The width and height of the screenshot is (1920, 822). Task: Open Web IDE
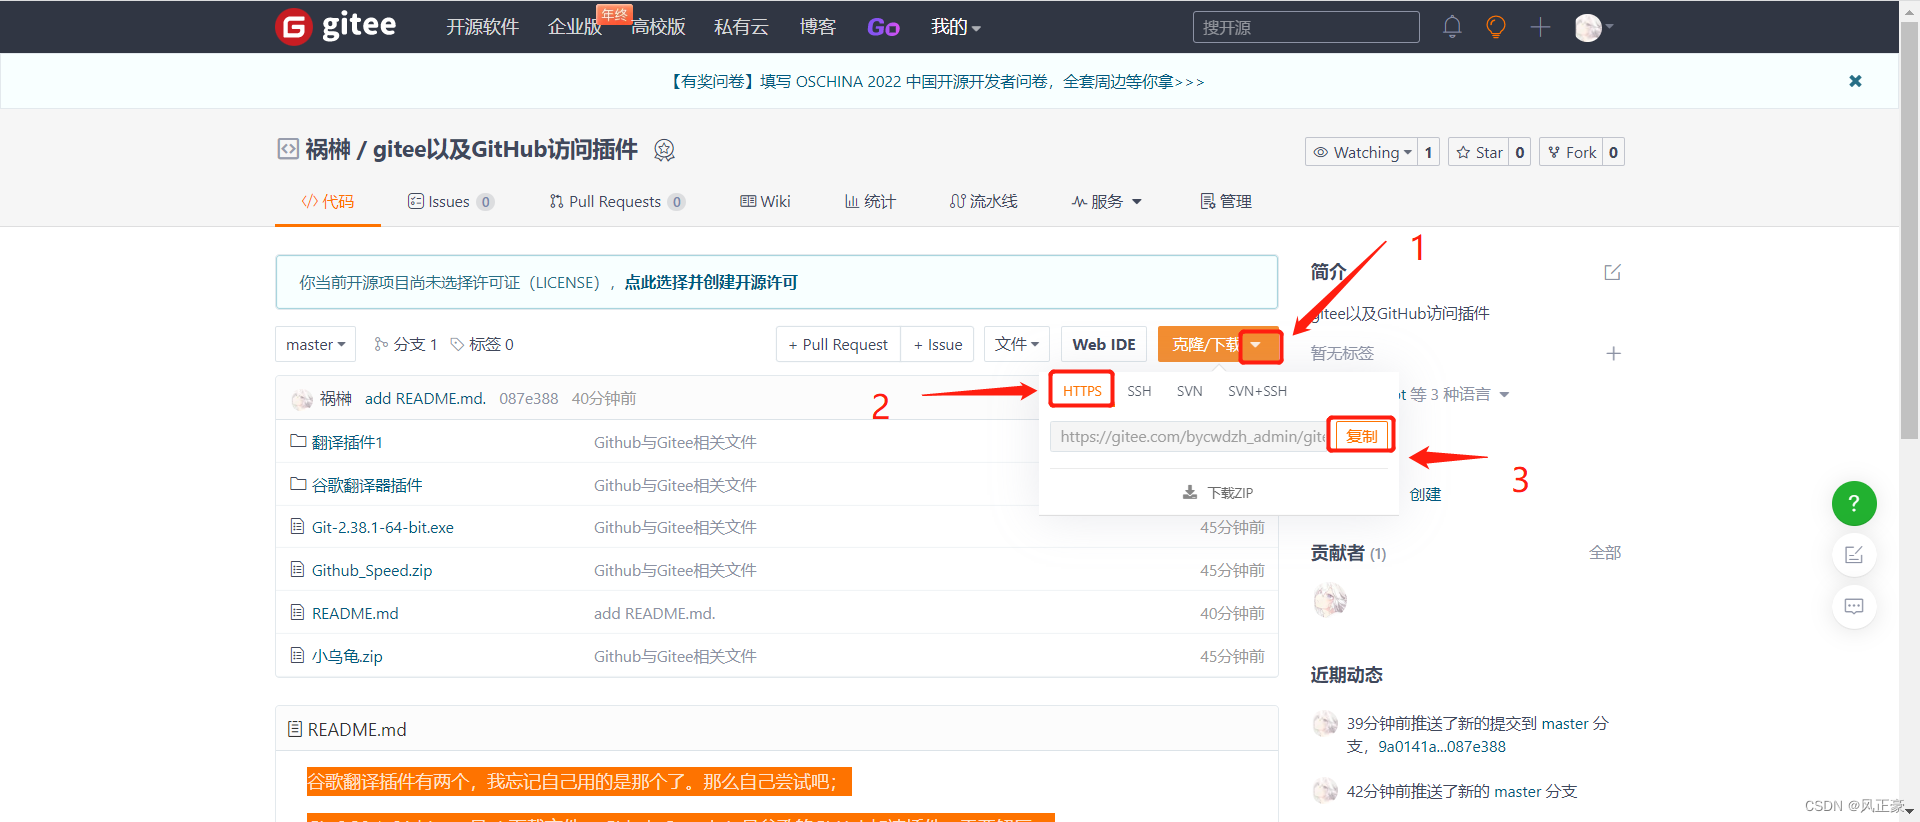1104,344
